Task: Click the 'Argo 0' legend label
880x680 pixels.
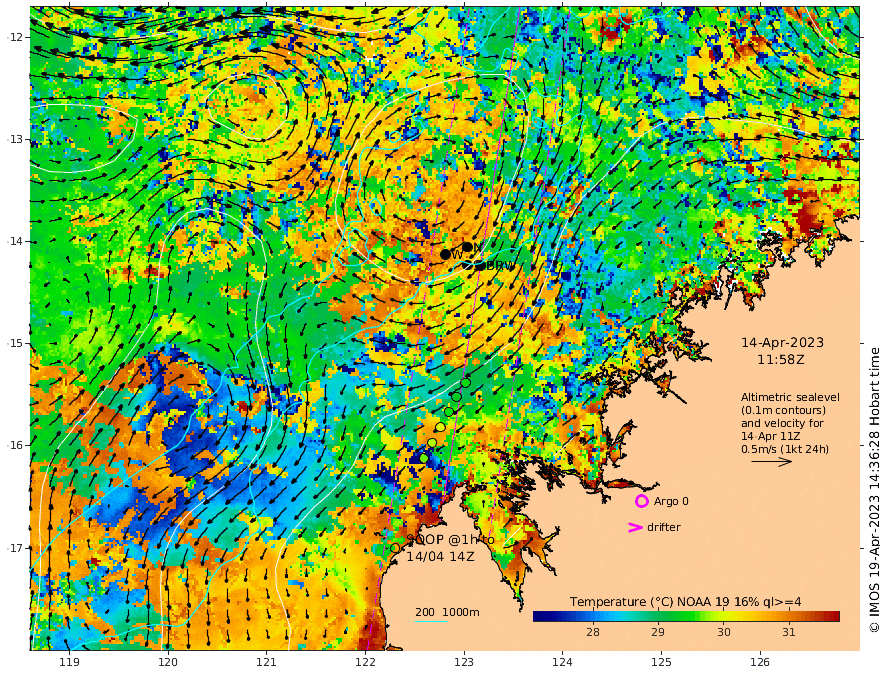Action: [671, 501]
